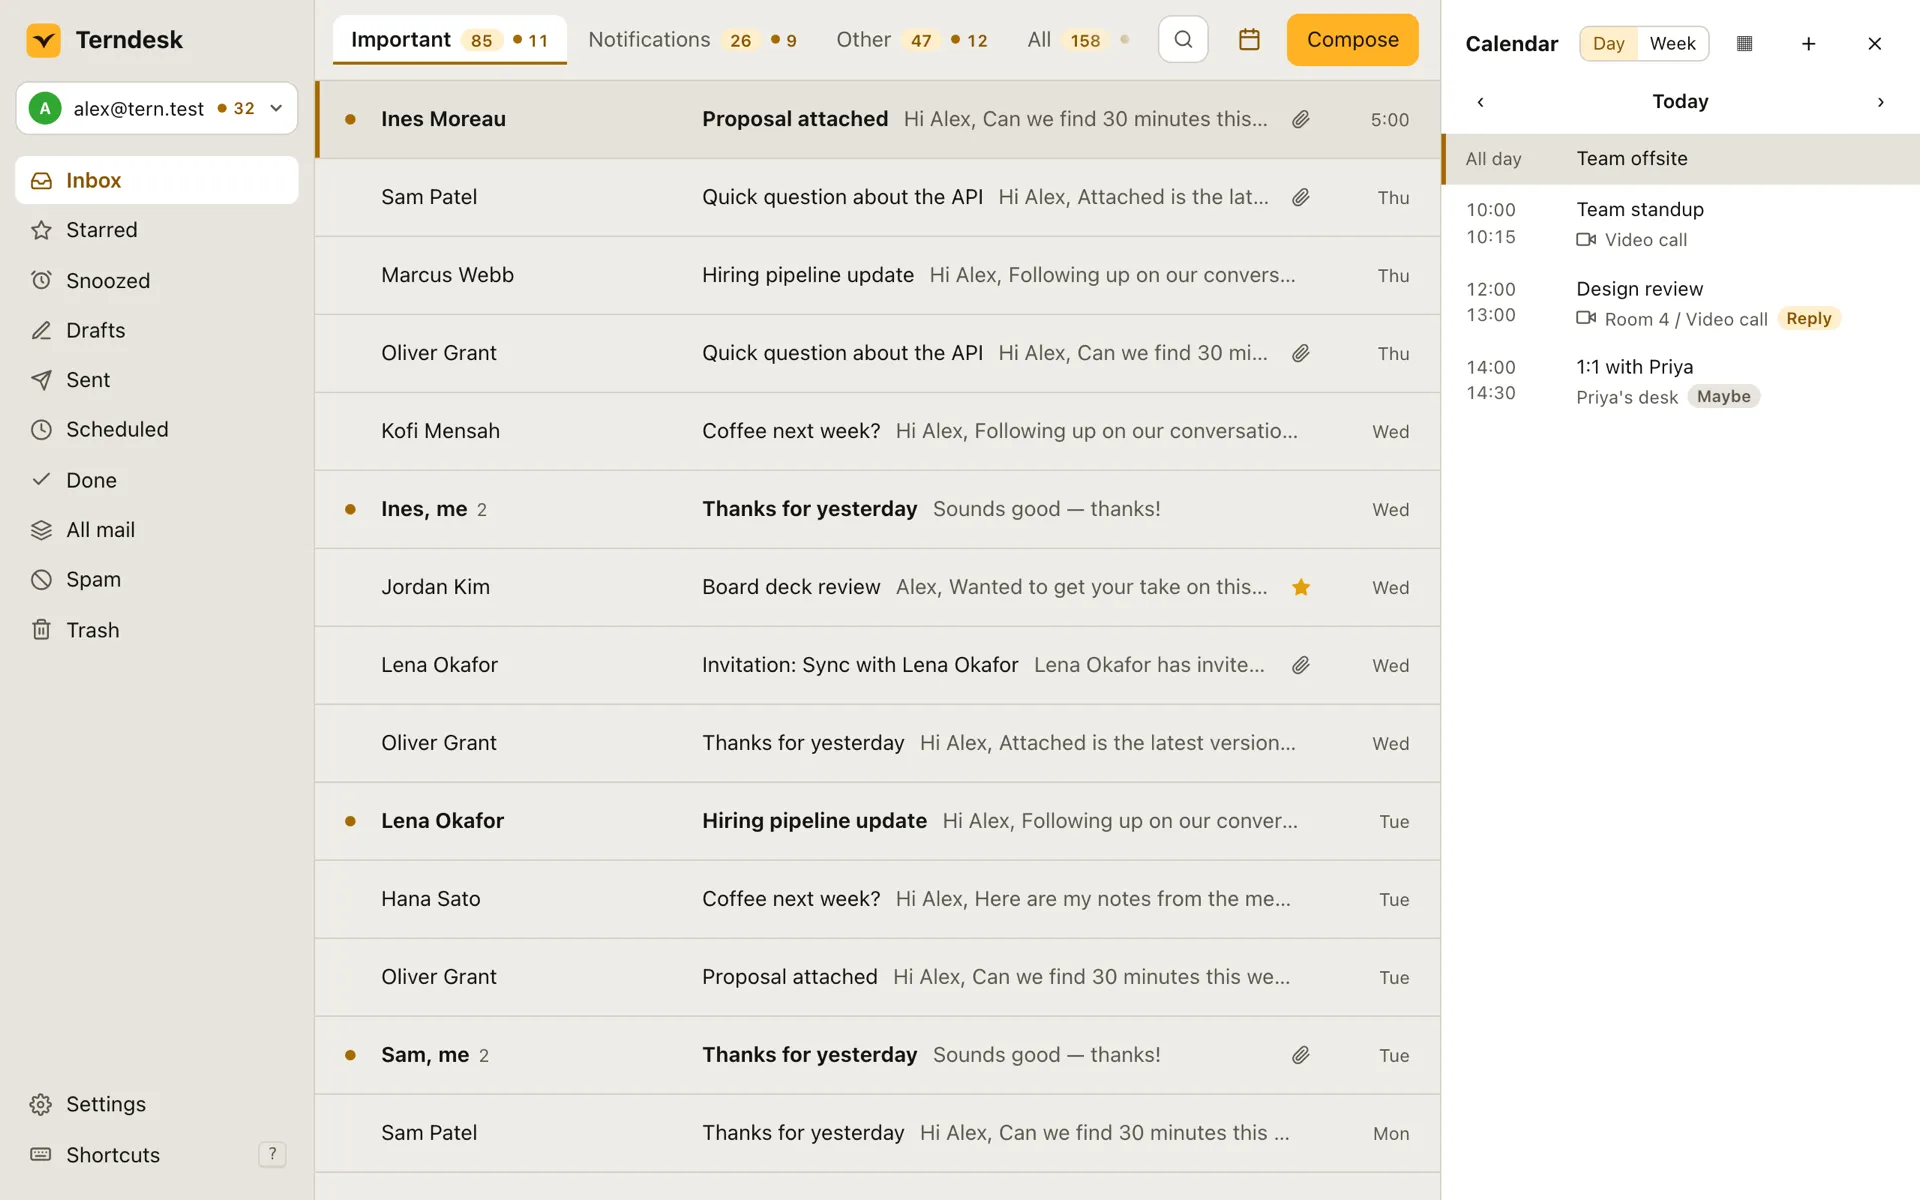Image resolution: width=1920 pixels, height=1200 pixels.
Task: Open keyboard Shortcuts help
Action: pos(157,1154)
